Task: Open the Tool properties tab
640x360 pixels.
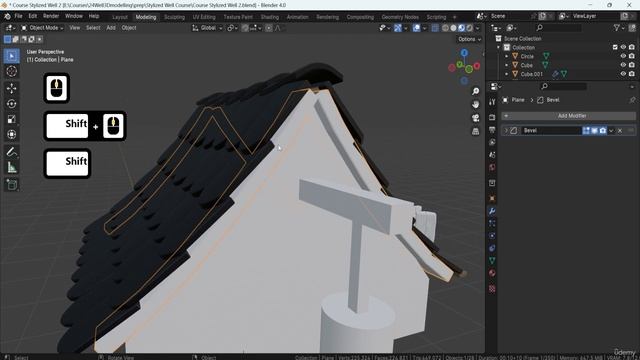Action: [x=492, y=102]
